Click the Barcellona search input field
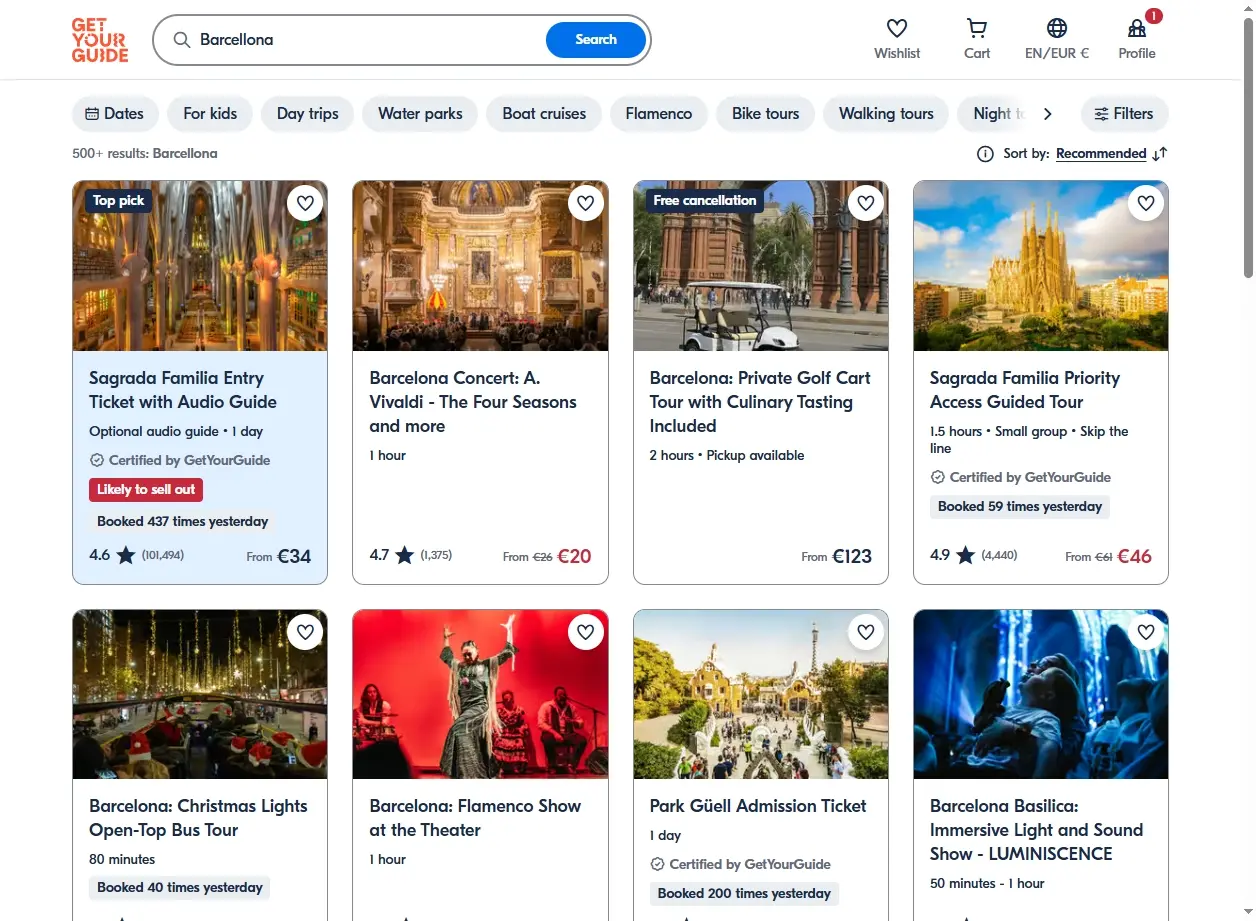 point(368,40)
